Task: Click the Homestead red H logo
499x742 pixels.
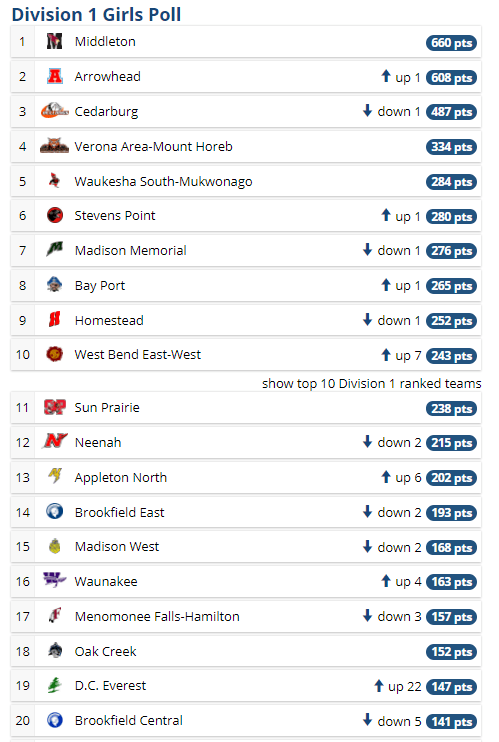Action: 55,320
